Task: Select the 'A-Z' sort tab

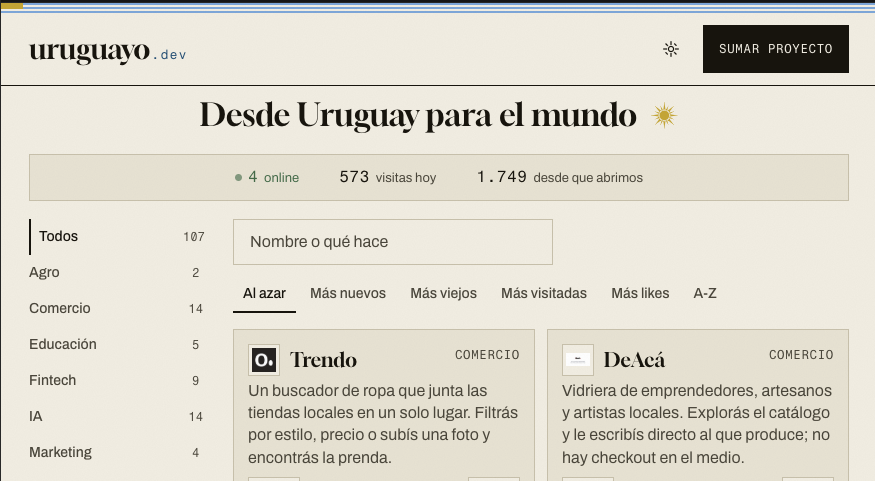Action: 705,294
